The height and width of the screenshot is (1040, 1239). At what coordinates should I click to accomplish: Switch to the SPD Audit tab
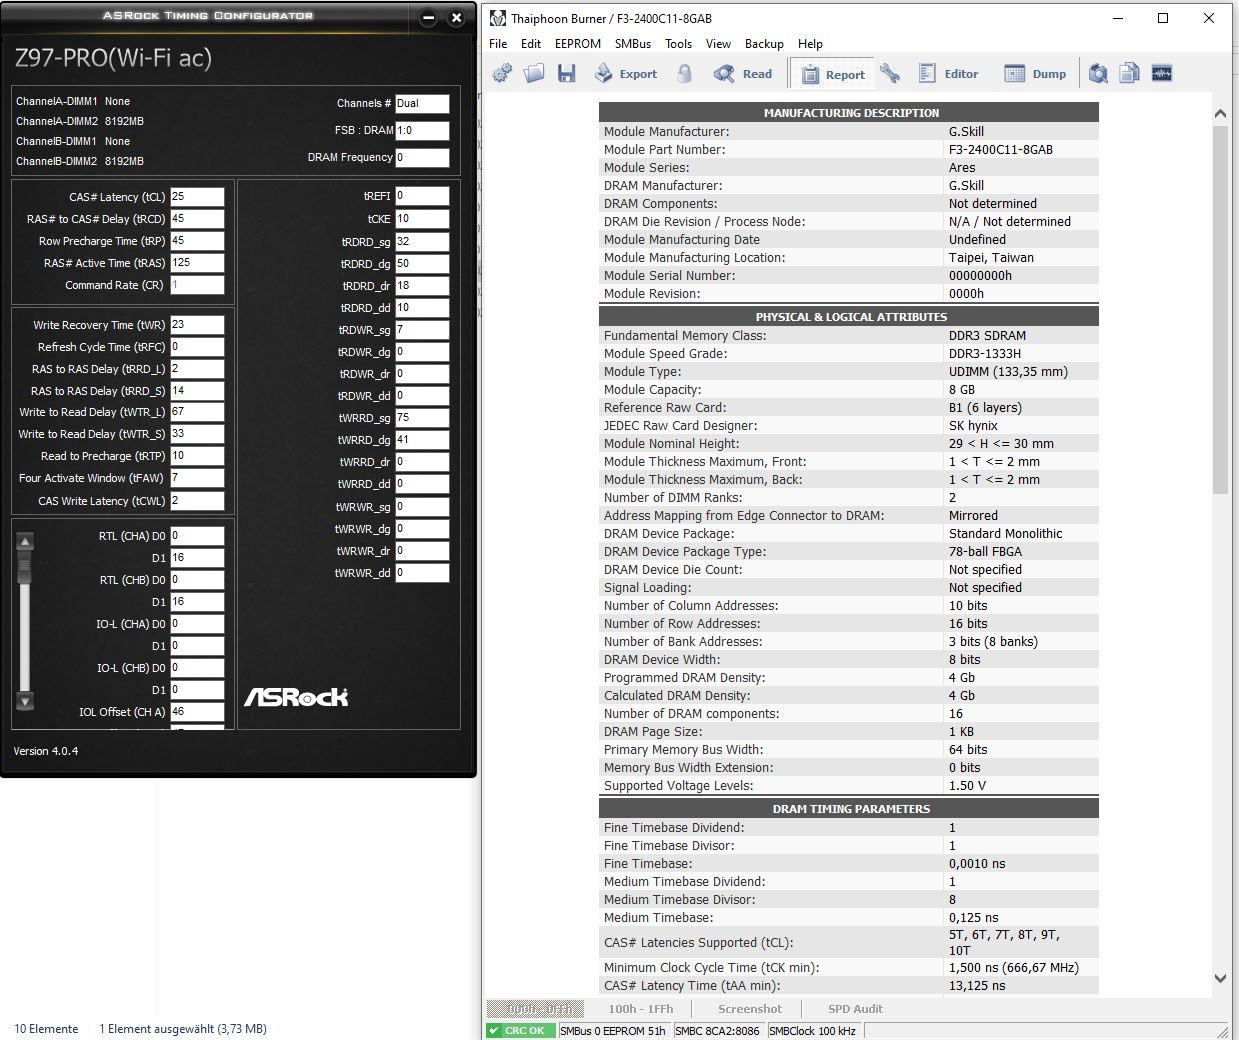pos(855,1009)
